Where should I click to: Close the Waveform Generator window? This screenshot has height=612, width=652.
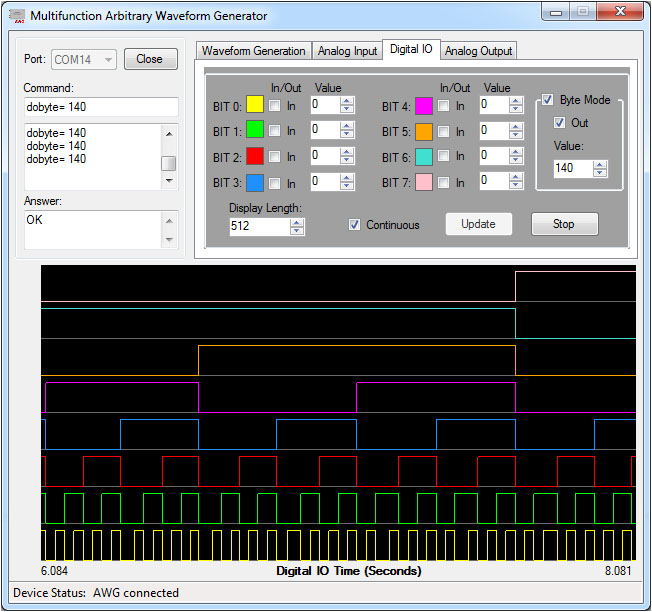click(x=620, y=12)
